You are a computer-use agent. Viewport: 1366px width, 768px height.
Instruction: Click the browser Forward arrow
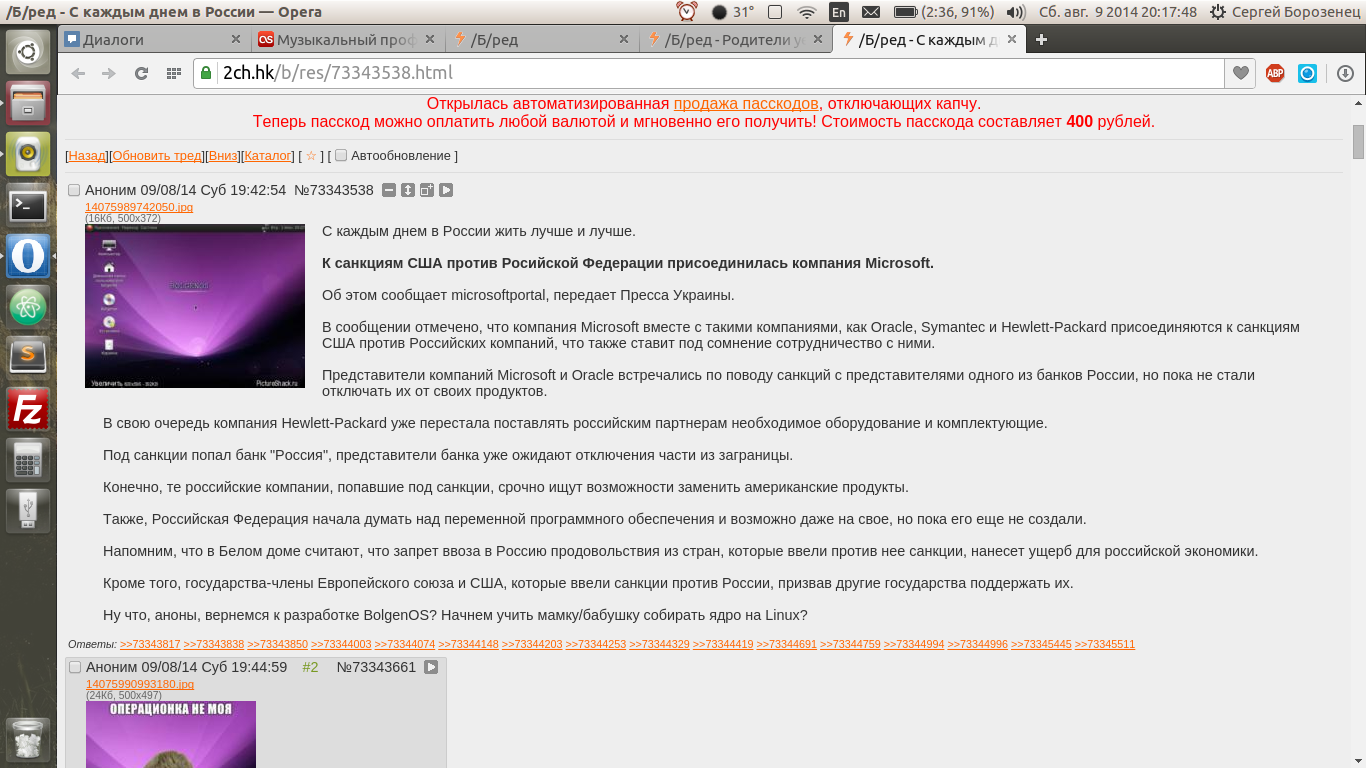point(109,73)
